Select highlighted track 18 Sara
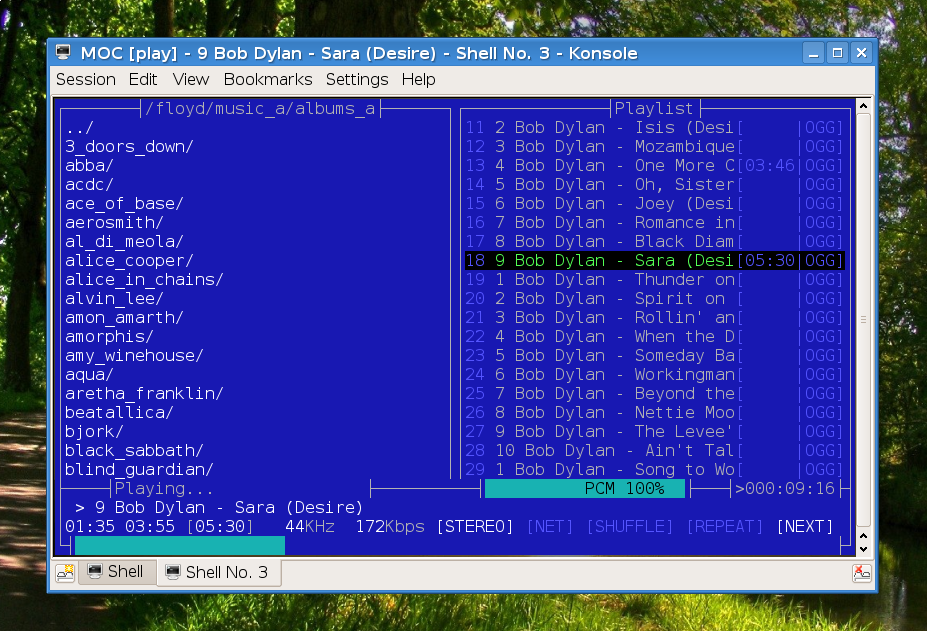 coord(654,260)
